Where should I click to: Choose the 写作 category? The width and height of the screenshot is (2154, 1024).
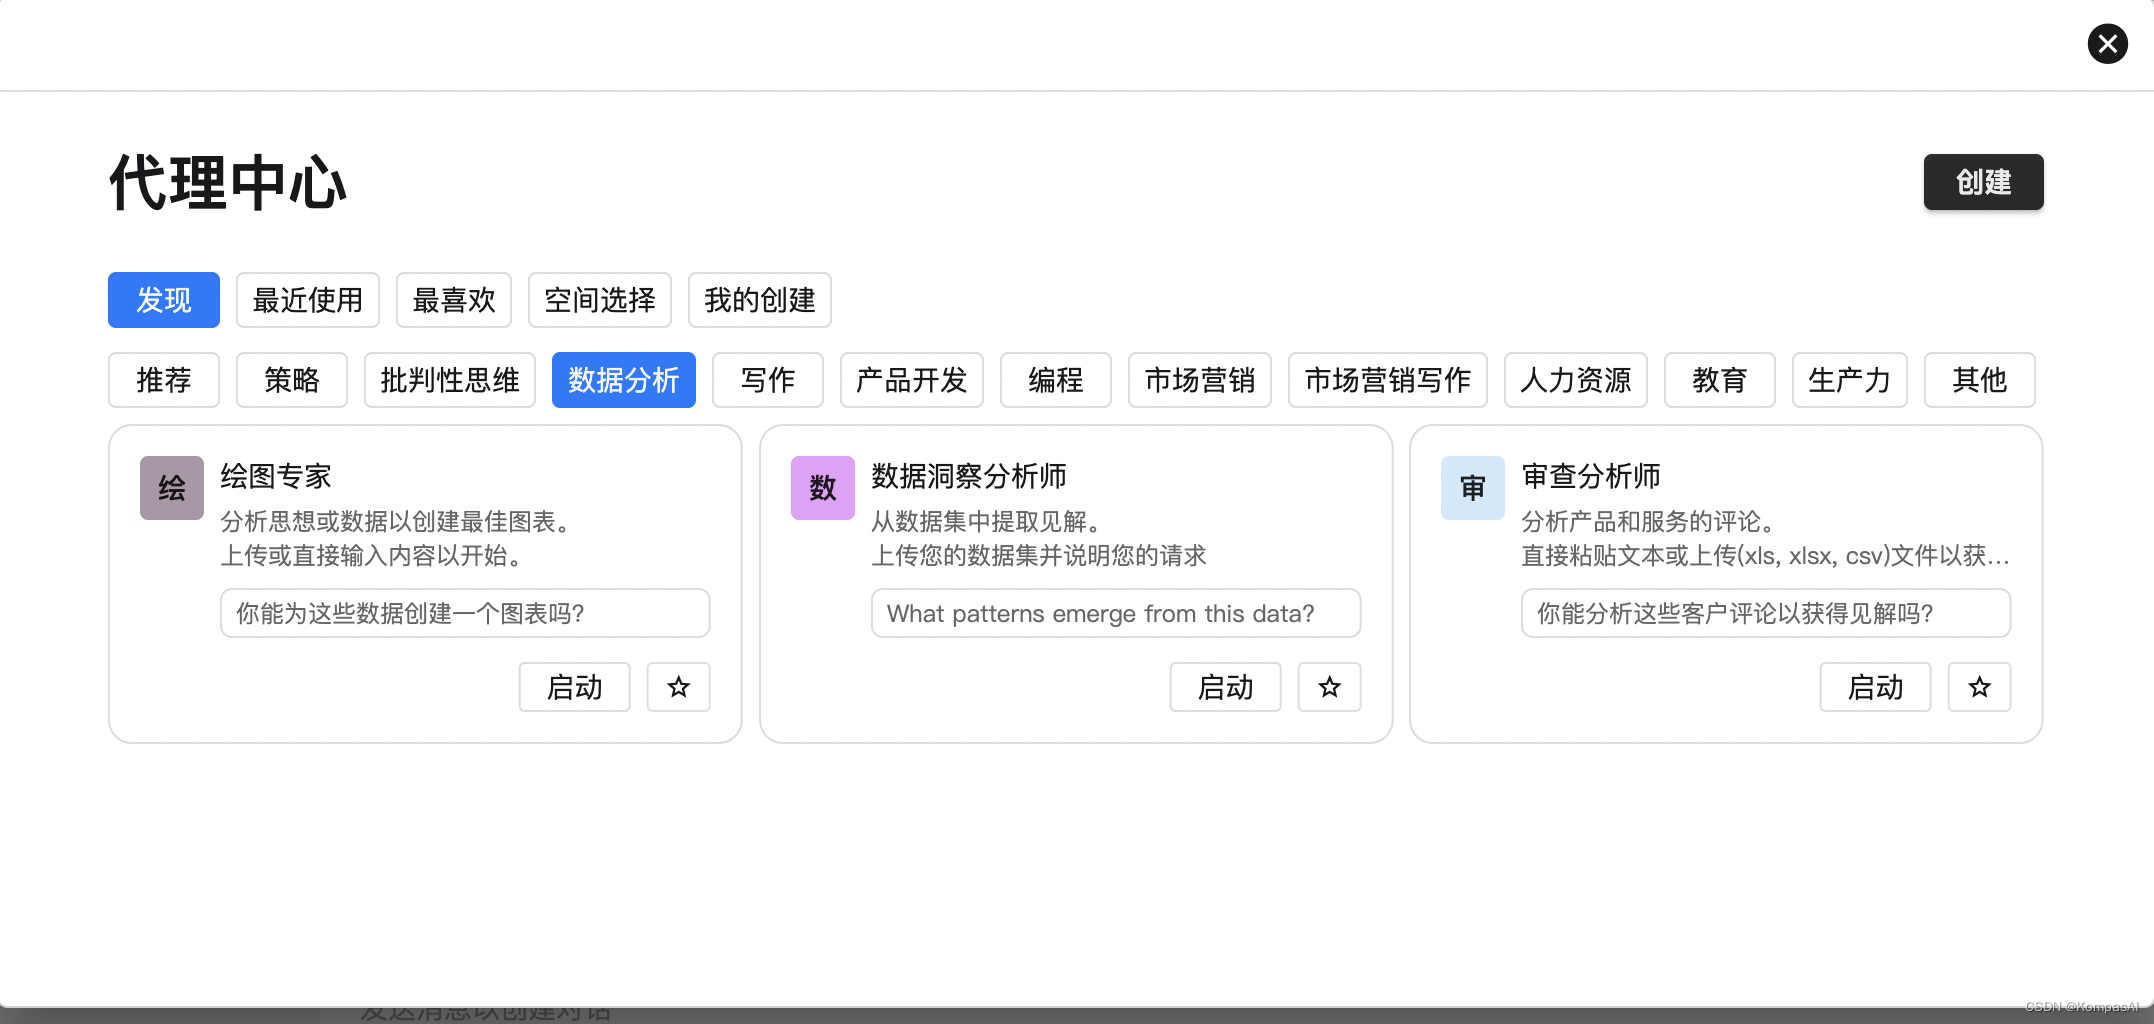point(768,380)
